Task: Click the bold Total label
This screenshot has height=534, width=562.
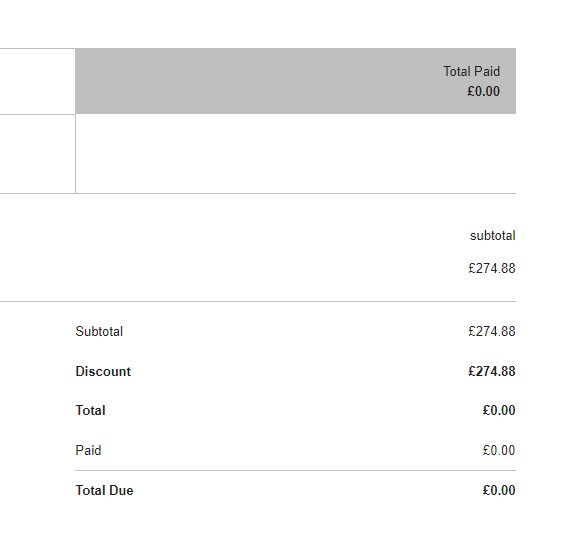Action: tap(90, 410)
